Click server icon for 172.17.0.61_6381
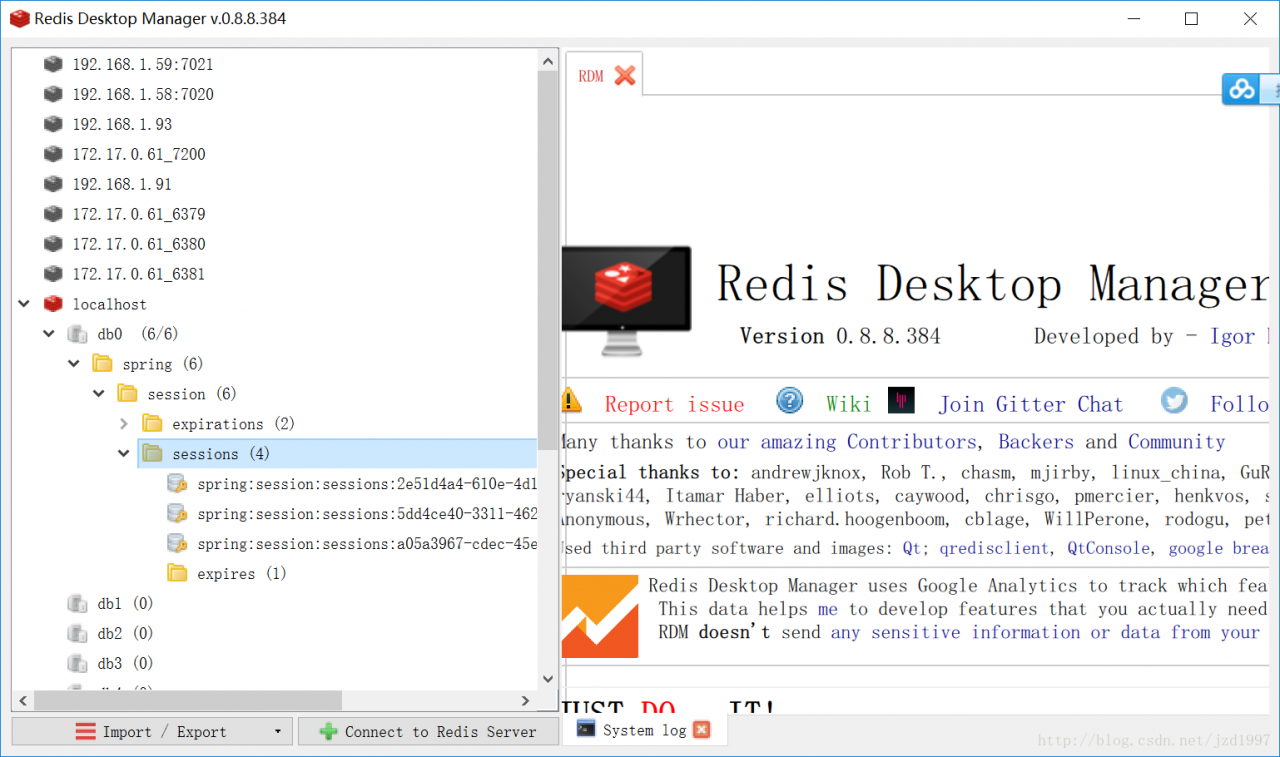The image size is (1280, 757). (53, 274)
